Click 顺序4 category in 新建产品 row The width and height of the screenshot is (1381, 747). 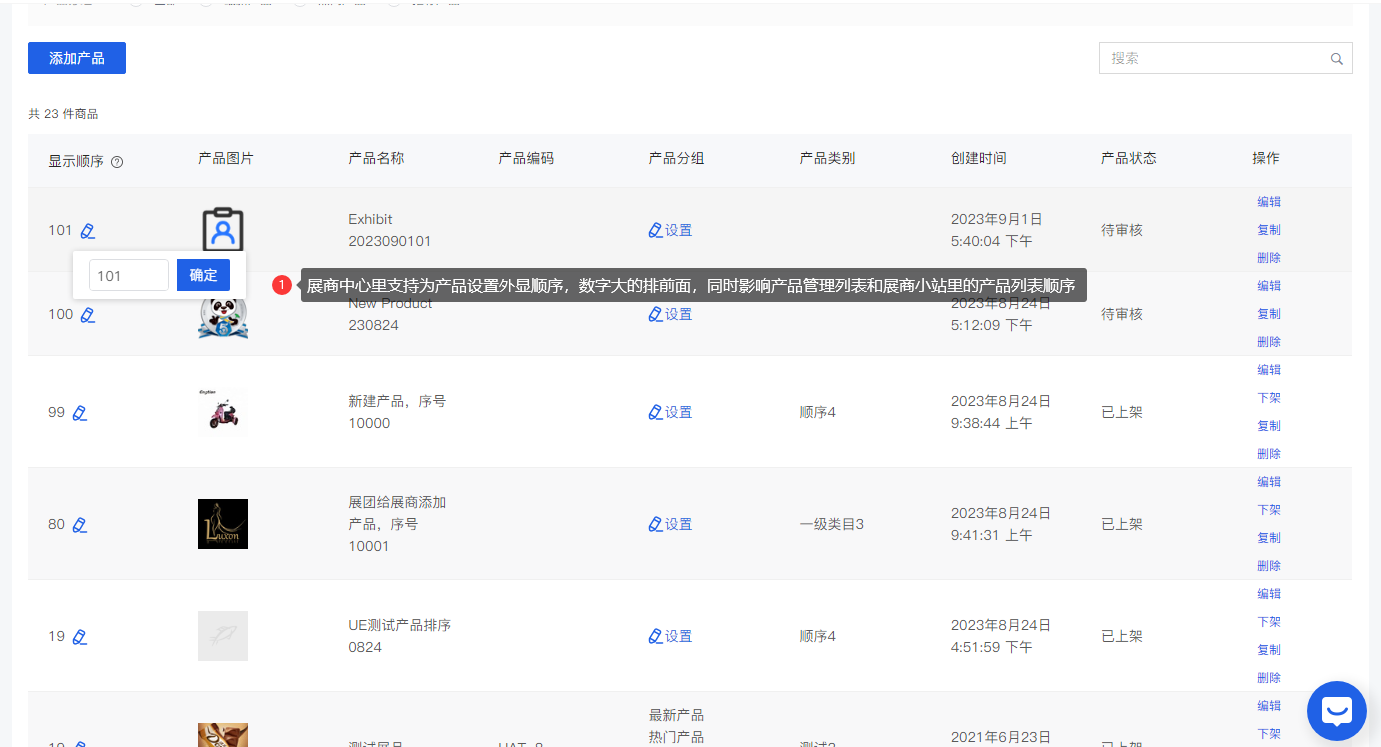[818, 412]
